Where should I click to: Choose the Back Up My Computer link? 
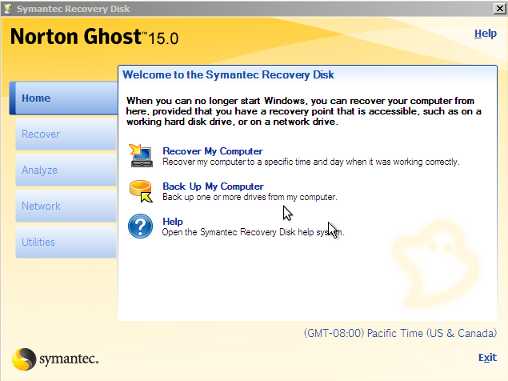coord(213,186)
